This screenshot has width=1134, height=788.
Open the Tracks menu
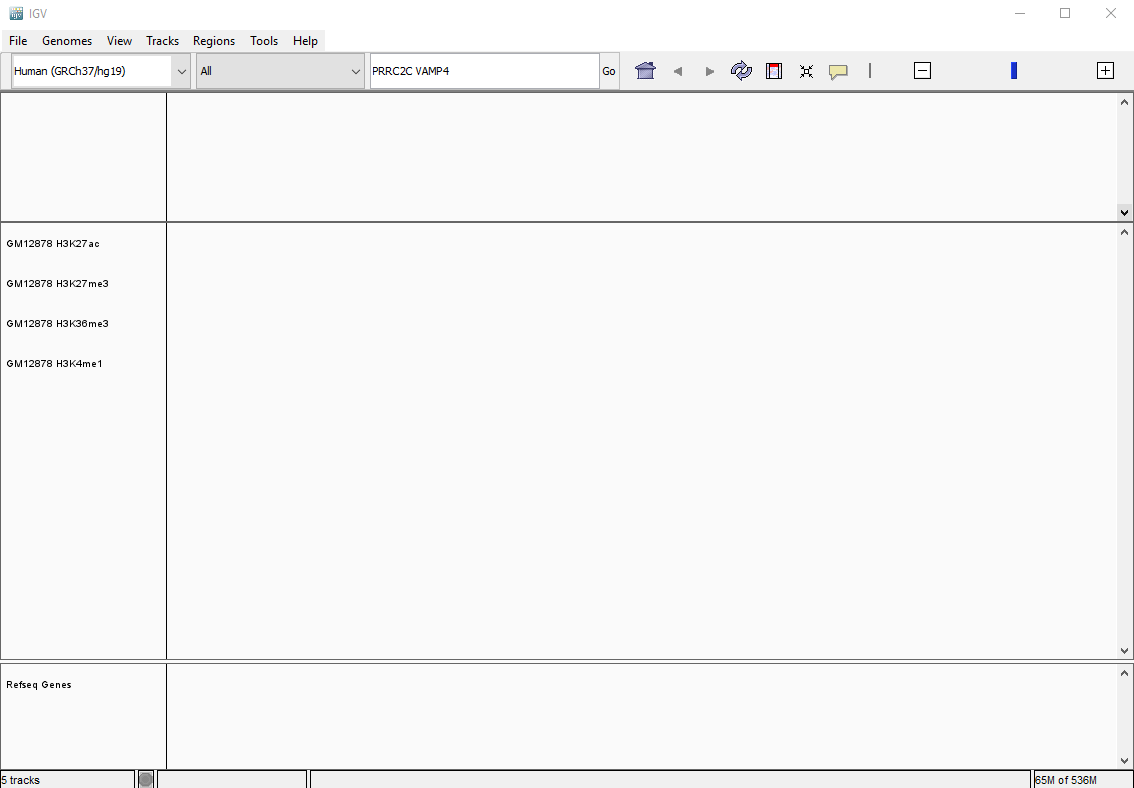point(162,40)
